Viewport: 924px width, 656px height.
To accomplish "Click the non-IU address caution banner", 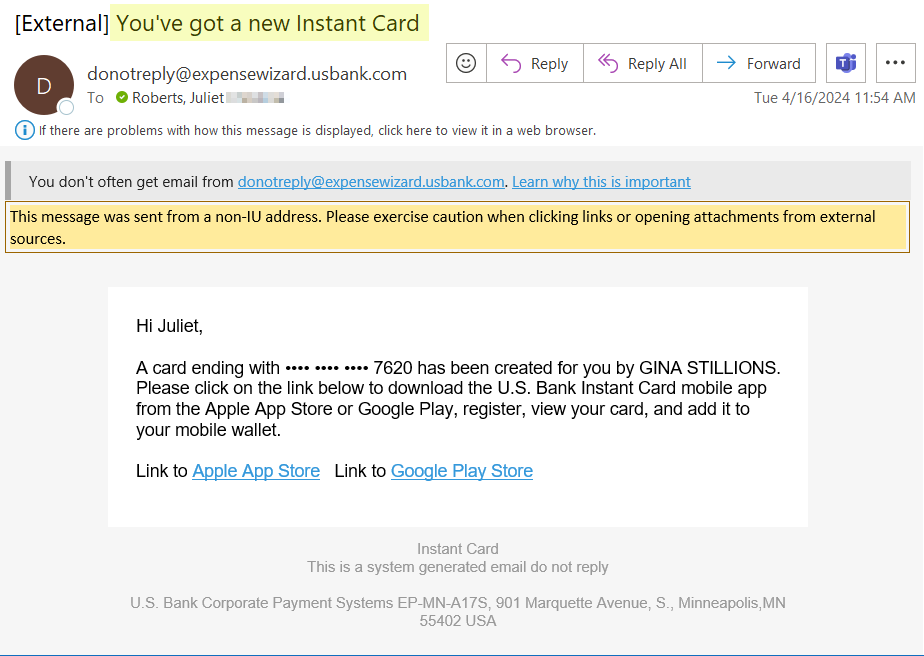I will pos(457,228).
